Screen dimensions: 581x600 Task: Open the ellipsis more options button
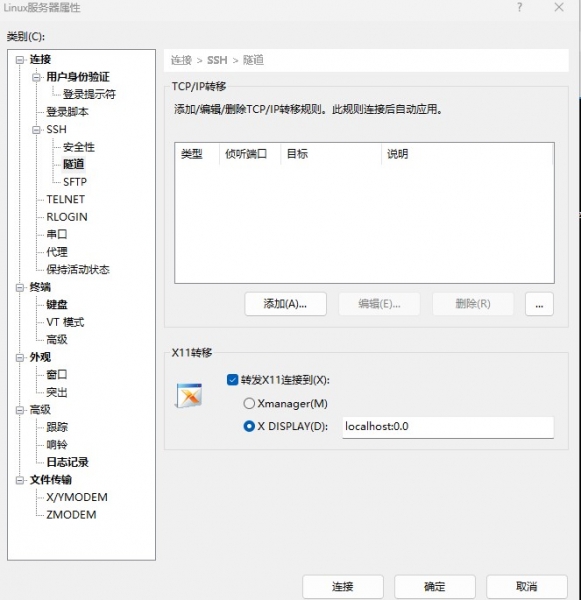pos(539,305)
